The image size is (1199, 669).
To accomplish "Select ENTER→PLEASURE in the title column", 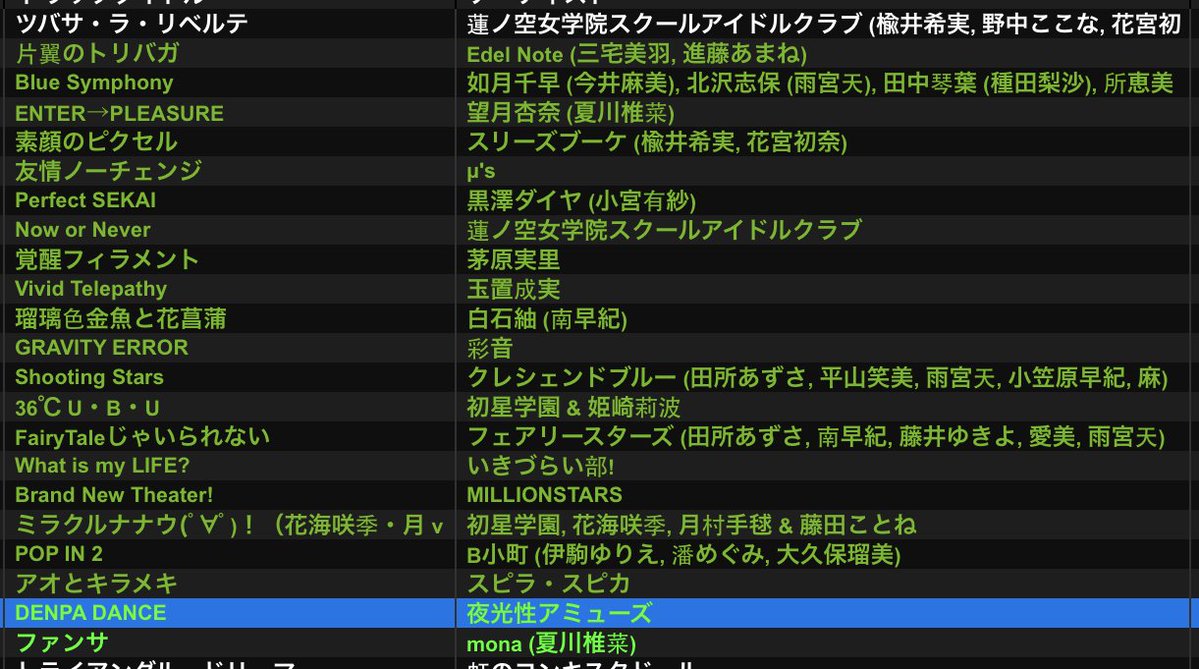I will (x=119, y=113).
